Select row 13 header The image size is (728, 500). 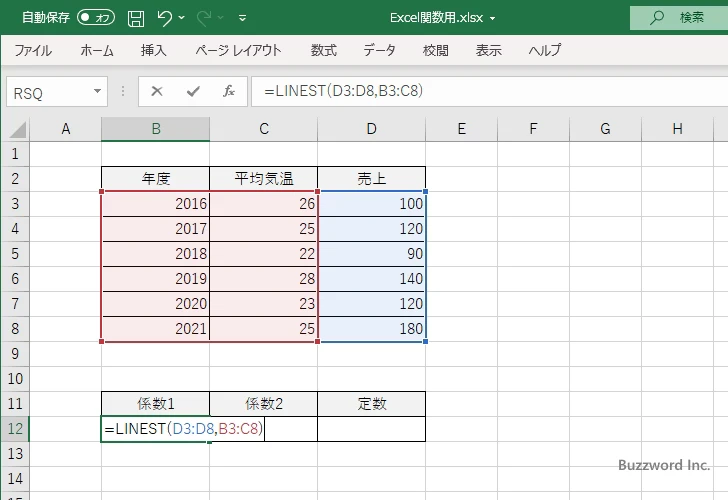click(15, 454)
